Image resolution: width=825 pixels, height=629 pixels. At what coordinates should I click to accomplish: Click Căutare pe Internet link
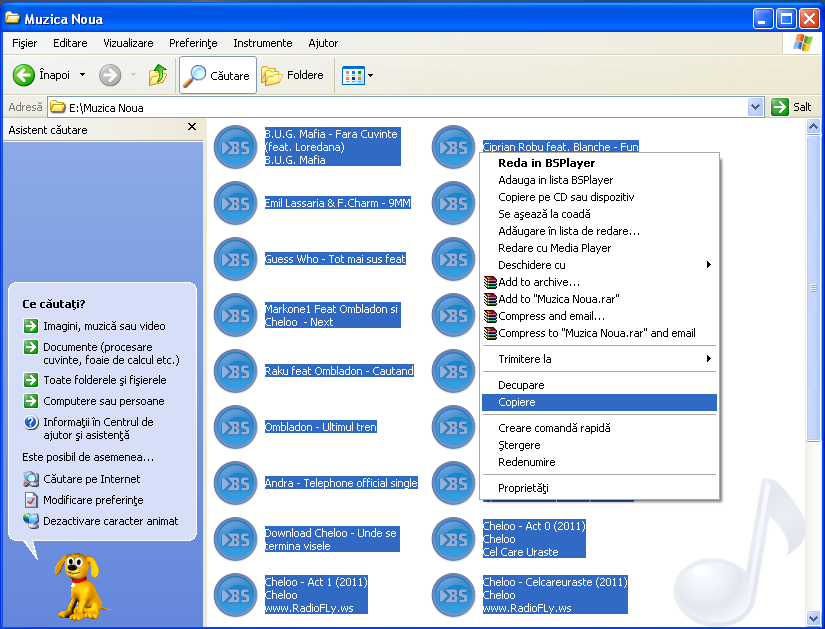point(82,479)
